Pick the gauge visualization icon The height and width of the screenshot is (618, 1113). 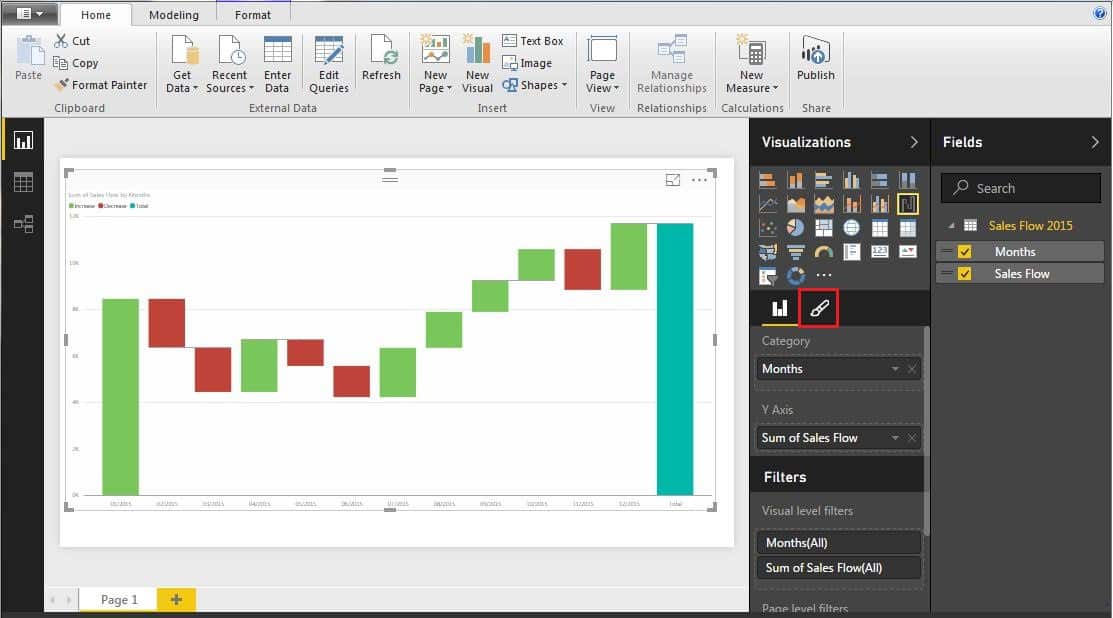[x=824, y=252]
